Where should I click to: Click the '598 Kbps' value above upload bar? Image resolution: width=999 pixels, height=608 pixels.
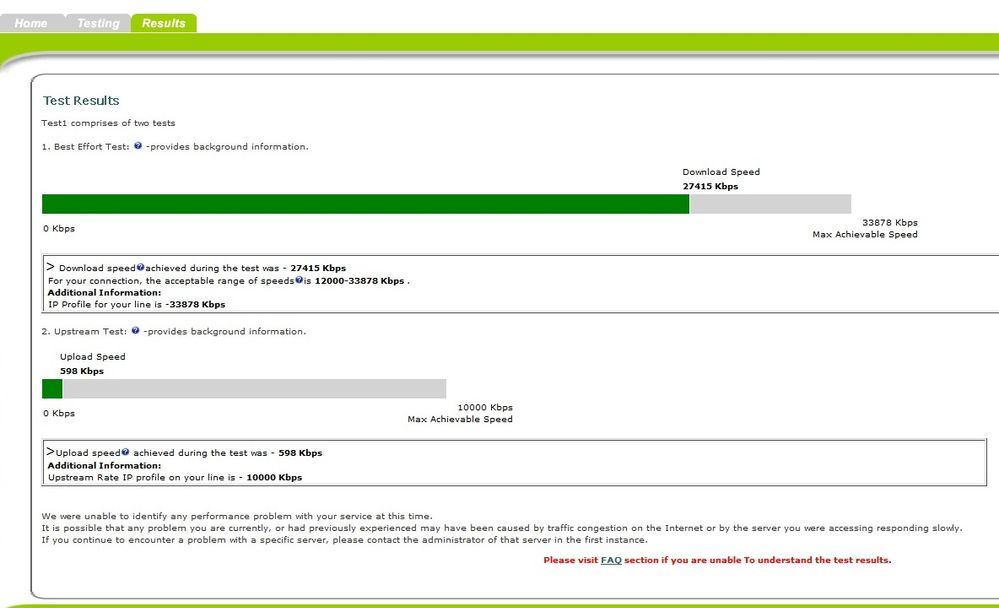click(x=82, y=371)
